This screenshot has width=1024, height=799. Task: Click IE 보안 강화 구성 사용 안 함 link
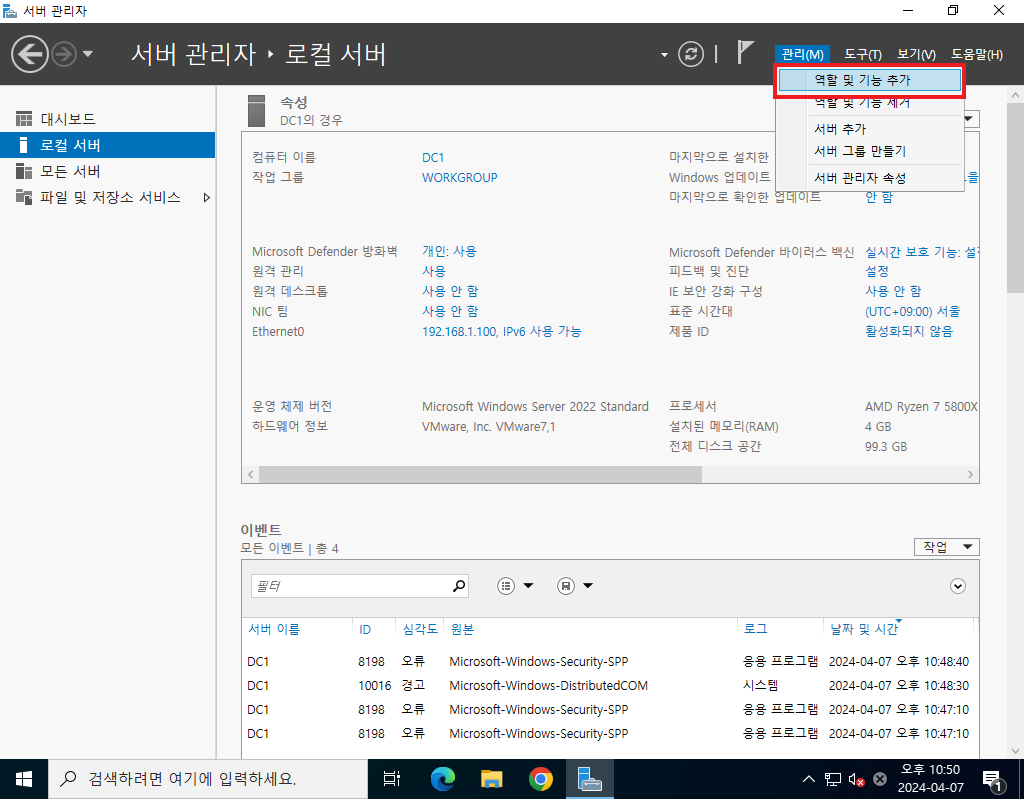(893, 291)
